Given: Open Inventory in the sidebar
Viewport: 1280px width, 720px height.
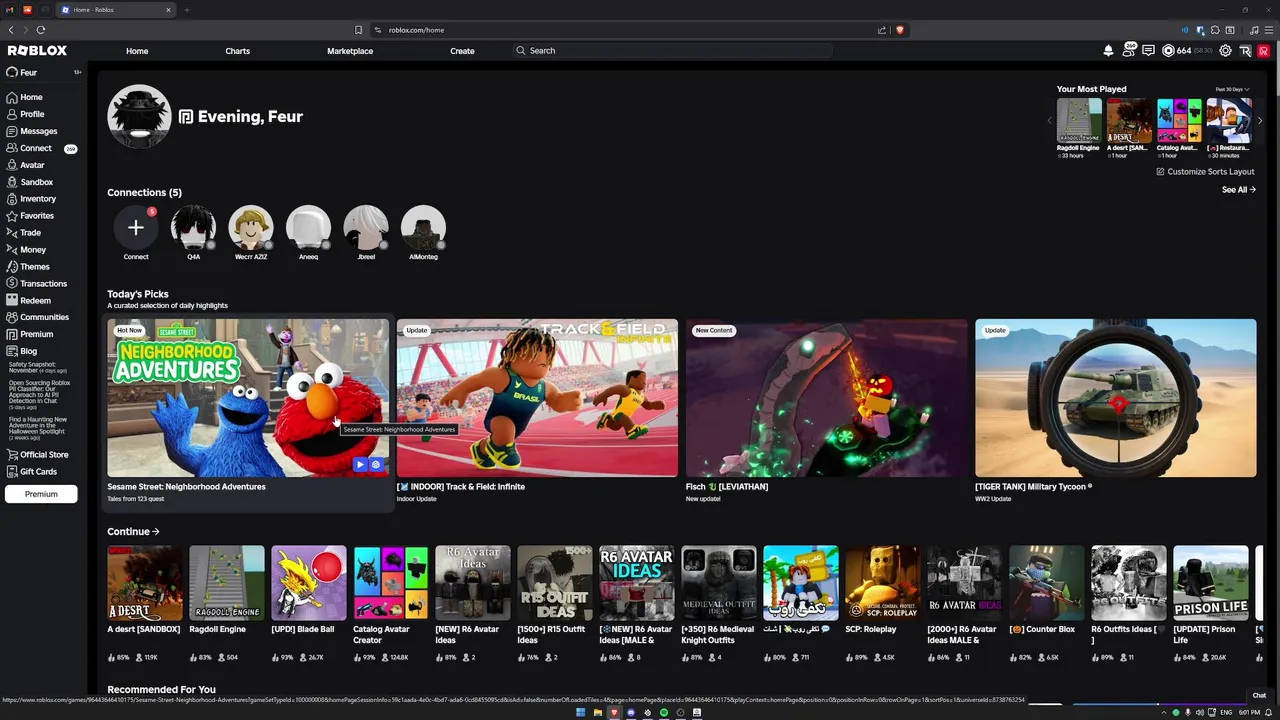Looking at the screenshot, I should (x=31, y=199).
